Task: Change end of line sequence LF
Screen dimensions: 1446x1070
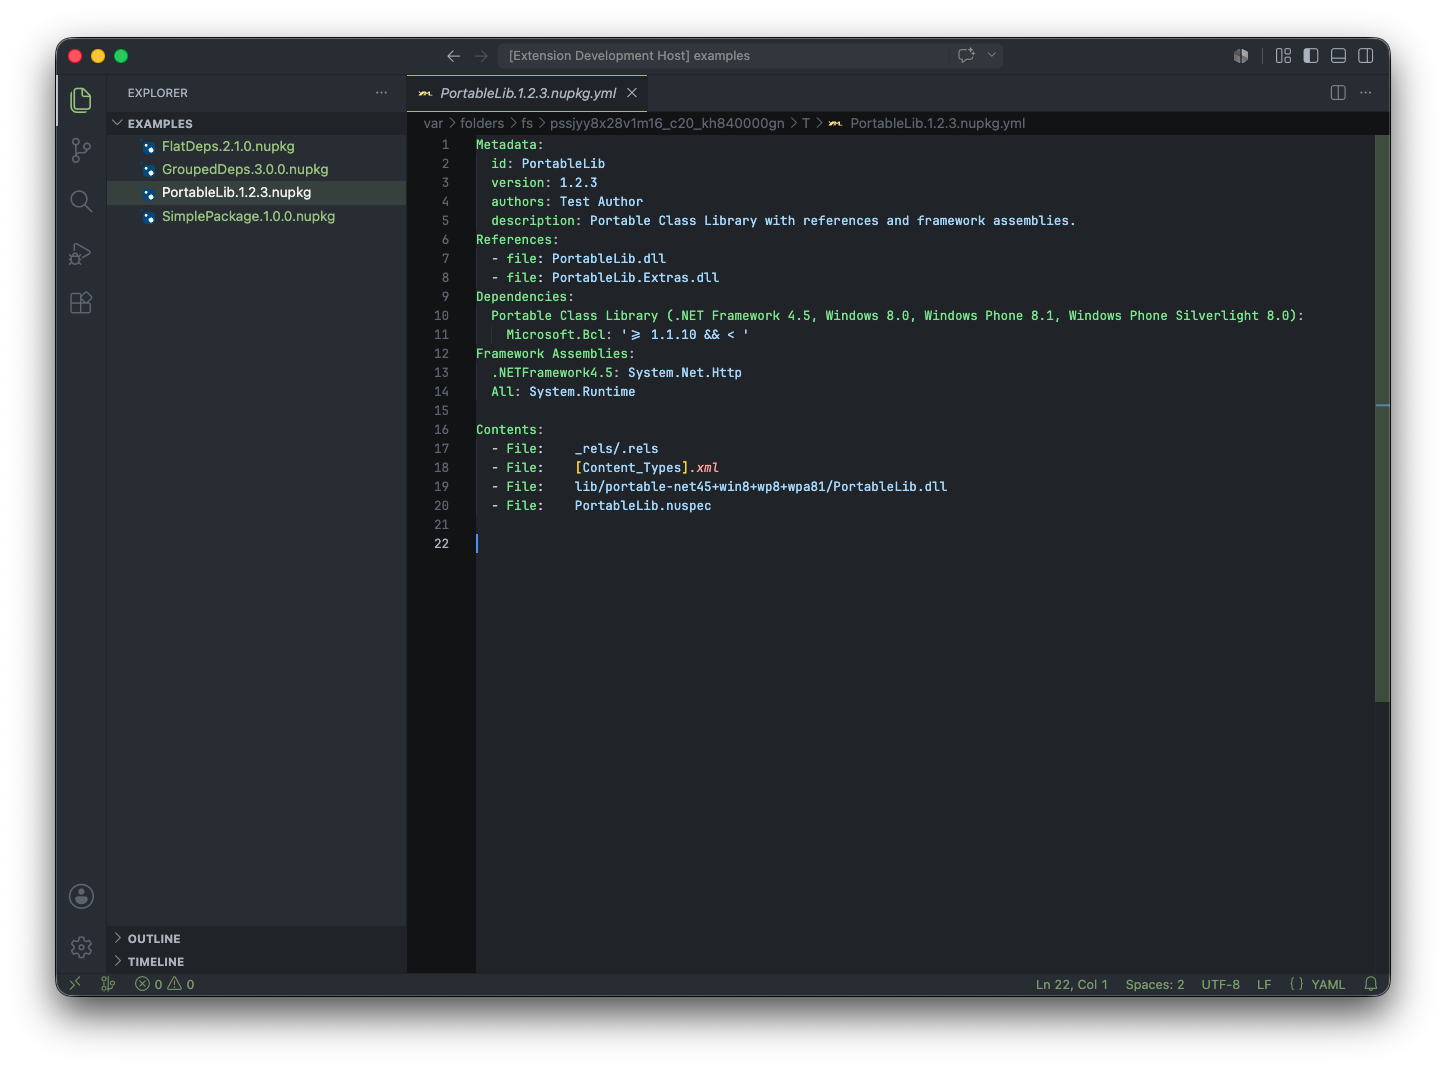Action: pos(1264,984)
